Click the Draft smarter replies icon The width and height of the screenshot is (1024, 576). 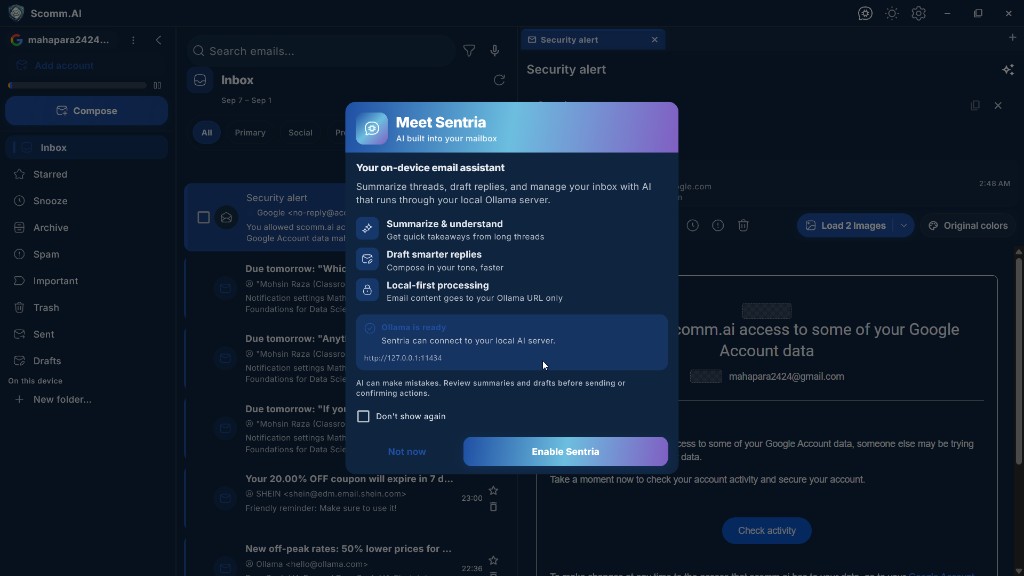pos(367,259)
